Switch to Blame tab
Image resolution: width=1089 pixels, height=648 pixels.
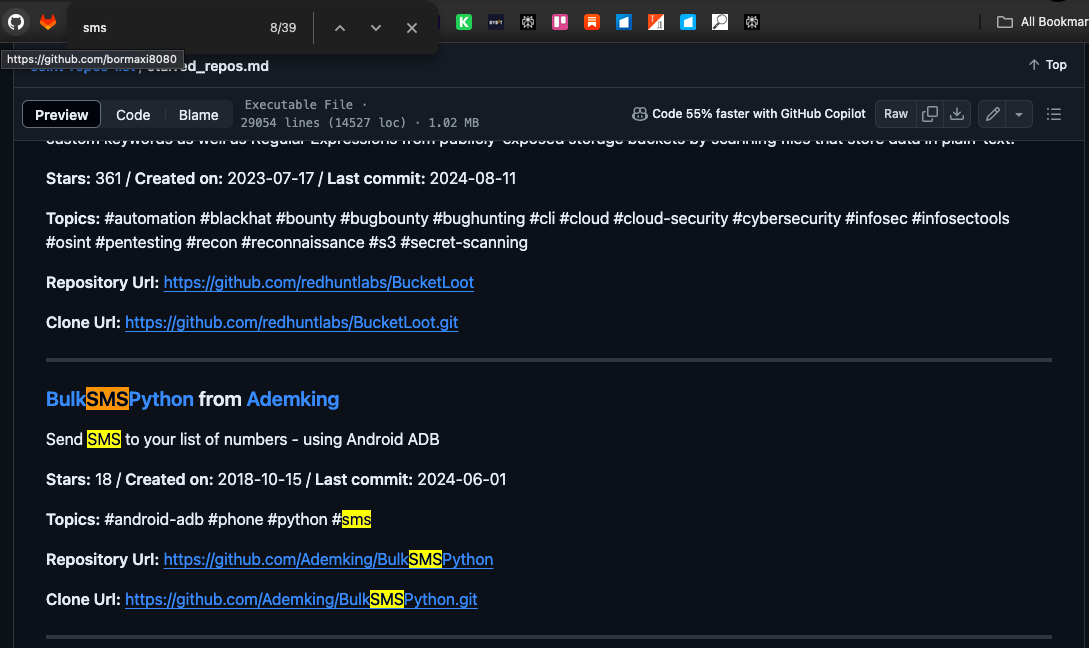pos(199,115)
